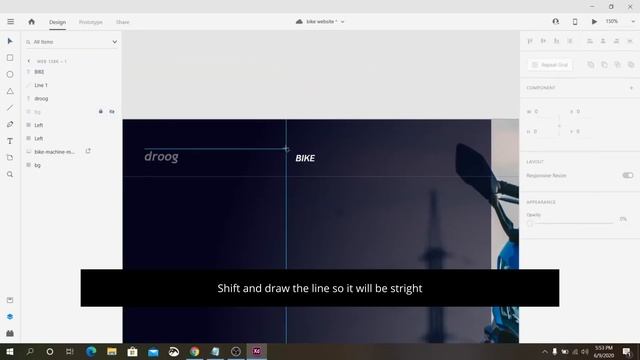Viewport: 640px width, 360px height.
Task: Go back from the artboard layer list
Action: pyautogui.click(x=29, y=61)
